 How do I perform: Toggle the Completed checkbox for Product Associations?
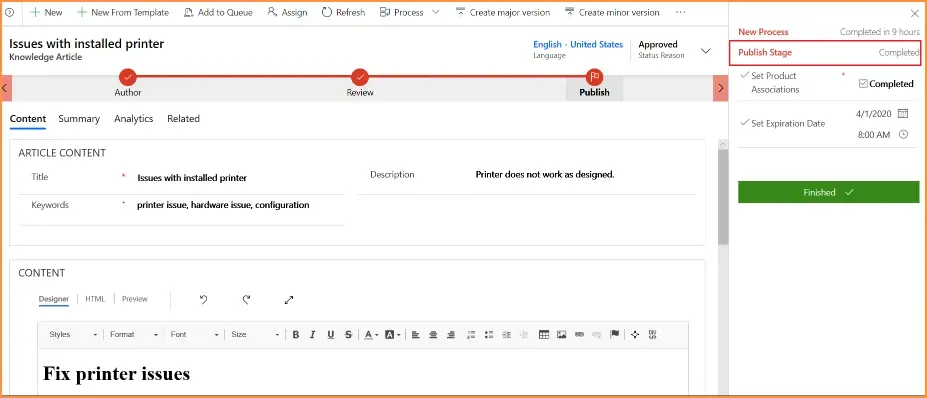click(863, 84)
